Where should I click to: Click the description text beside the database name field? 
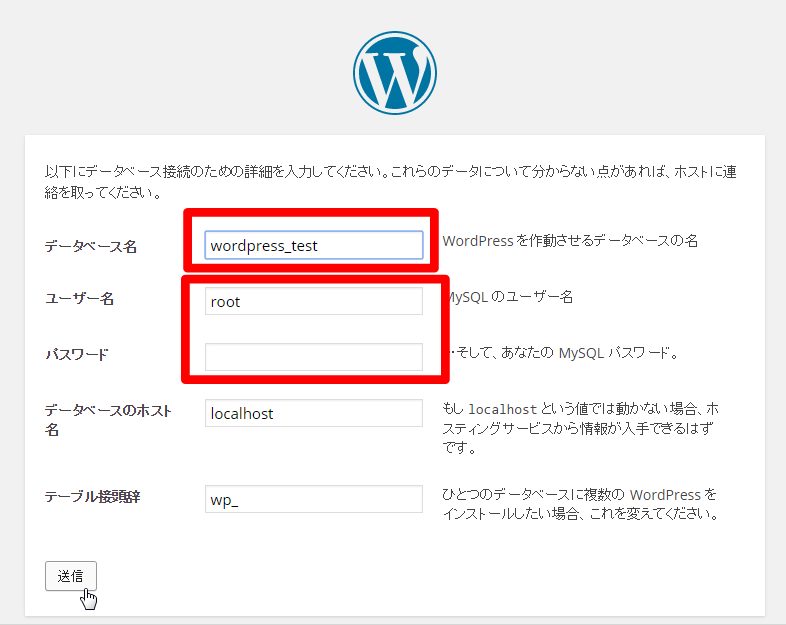tap(569, 241)
